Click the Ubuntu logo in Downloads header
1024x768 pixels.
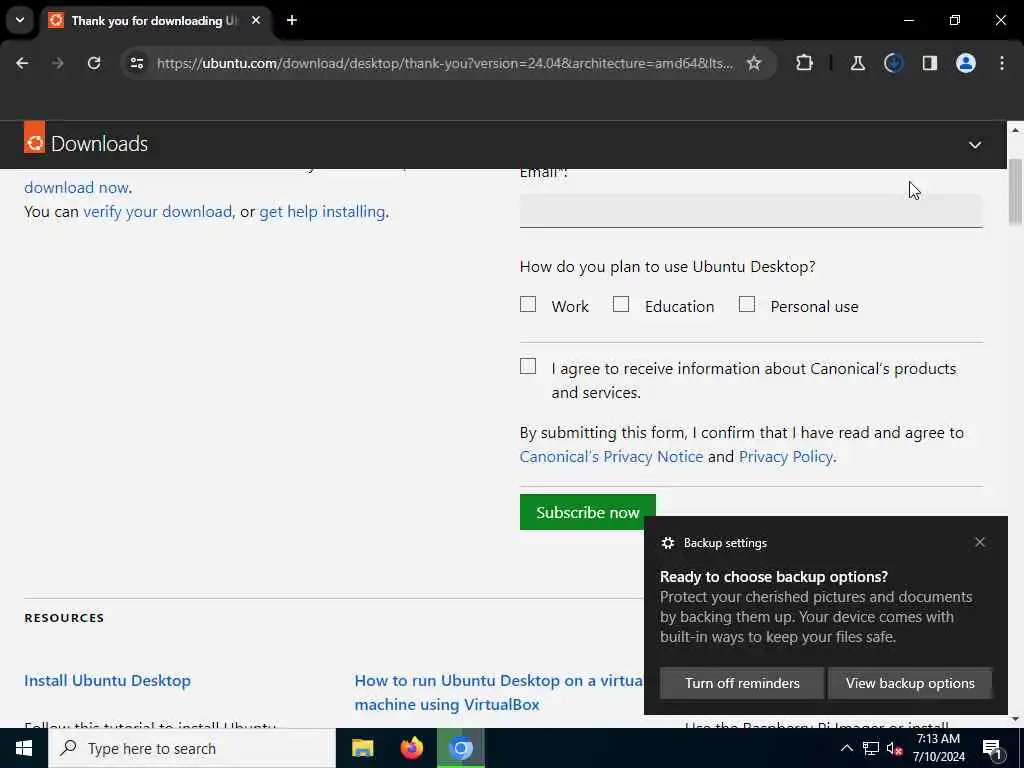click(35, 138)
